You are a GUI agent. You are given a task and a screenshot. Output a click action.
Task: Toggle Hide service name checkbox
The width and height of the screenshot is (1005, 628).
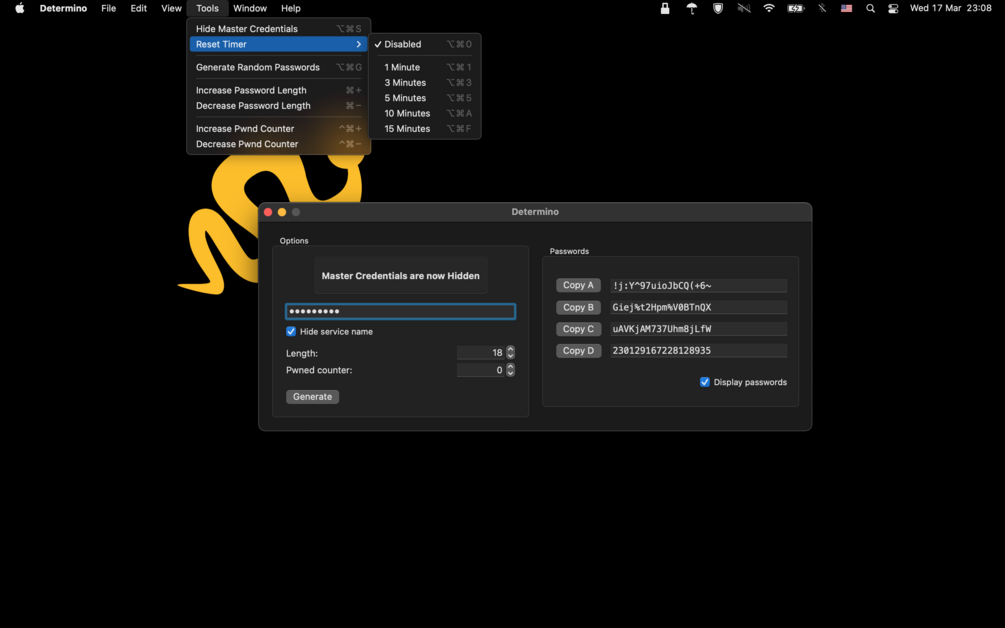291,331
